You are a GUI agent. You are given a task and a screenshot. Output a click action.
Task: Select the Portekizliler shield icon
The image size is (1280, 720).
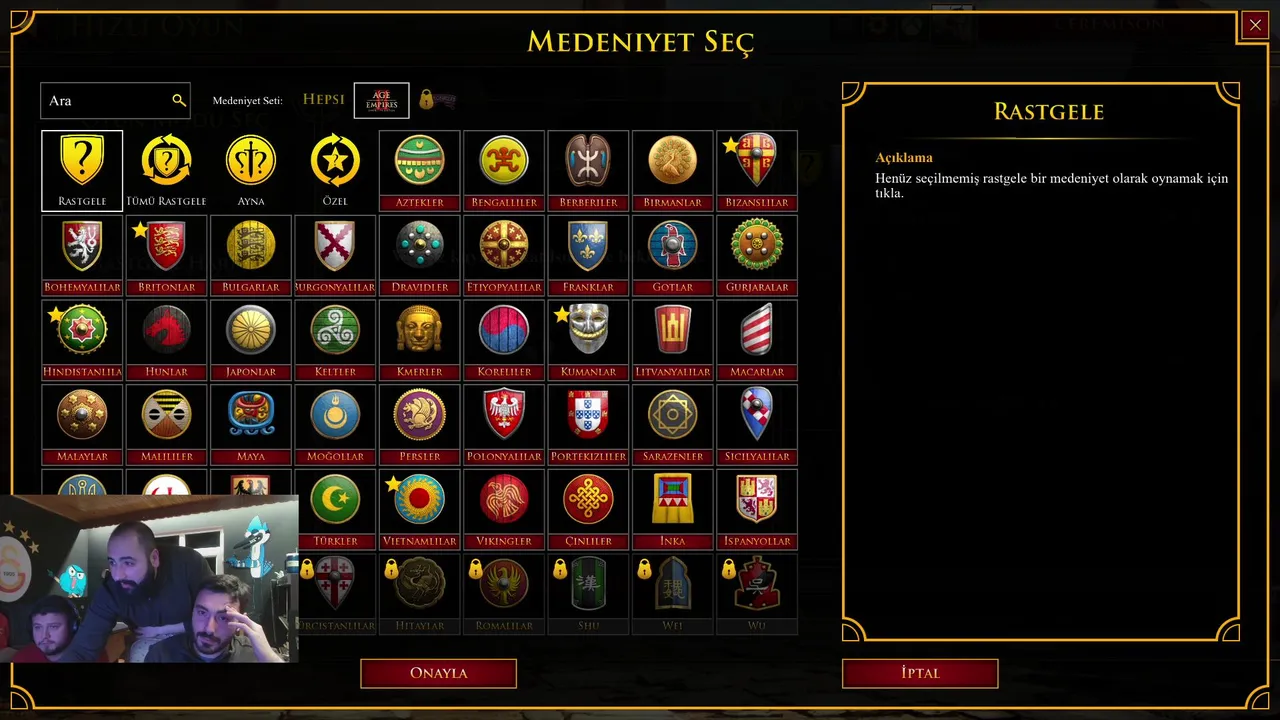click(588, 424)
